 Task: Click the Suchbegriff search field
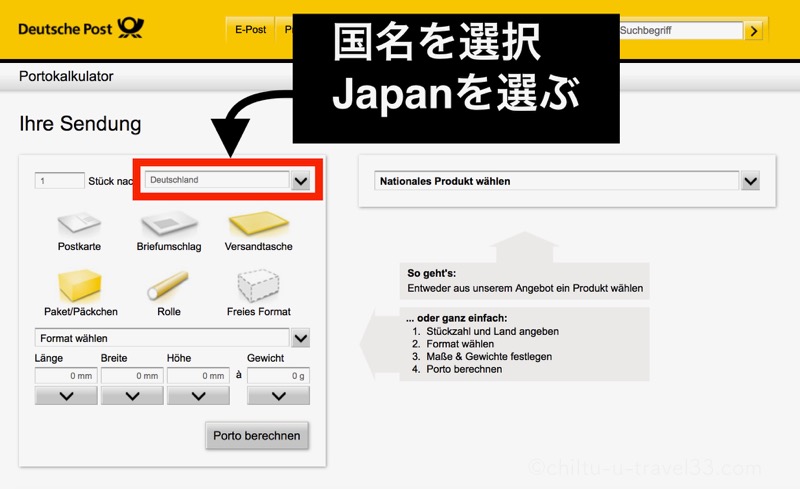tap(681, 31)
